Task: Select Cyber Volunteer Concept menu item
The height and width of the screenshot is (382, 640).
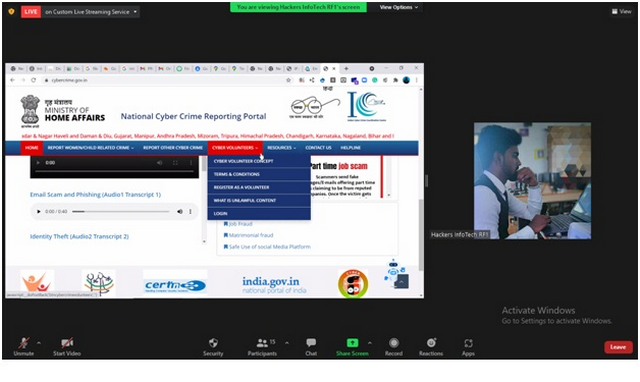Action: (x=259, y=161)
